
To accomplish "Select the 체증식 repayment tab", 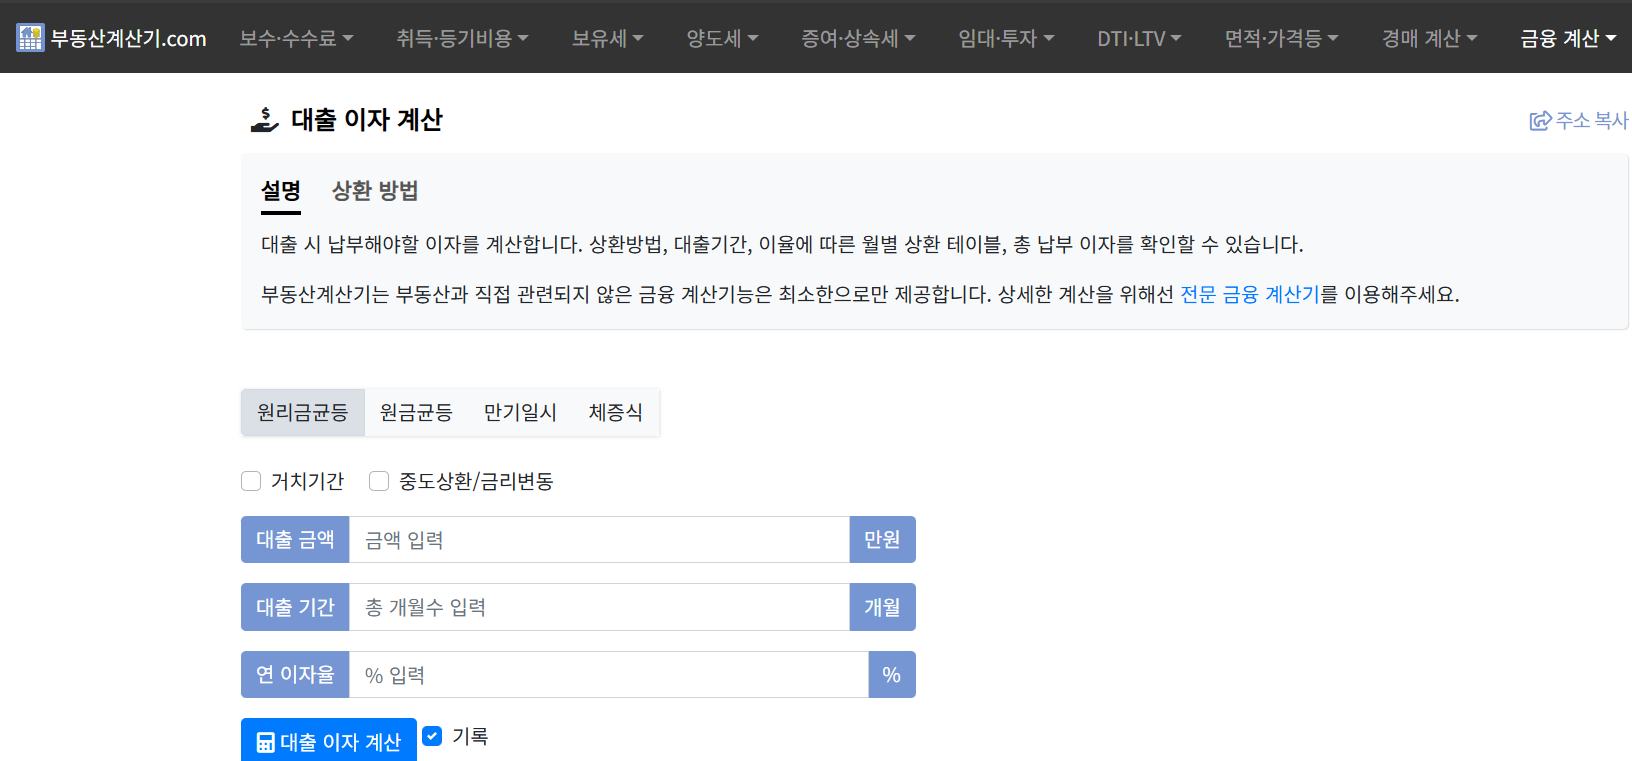I will pyautogui.click(x=616, y=412).
